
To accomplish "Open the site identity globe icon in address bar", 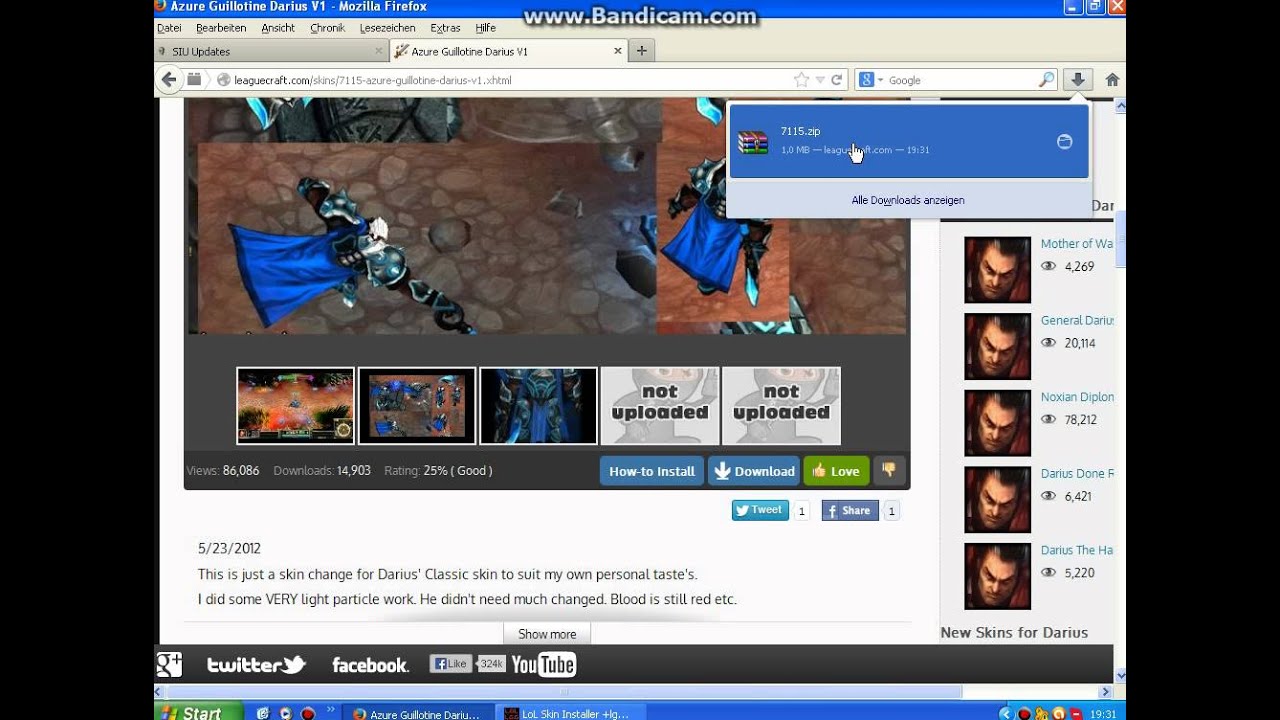I will pos(223,80).
